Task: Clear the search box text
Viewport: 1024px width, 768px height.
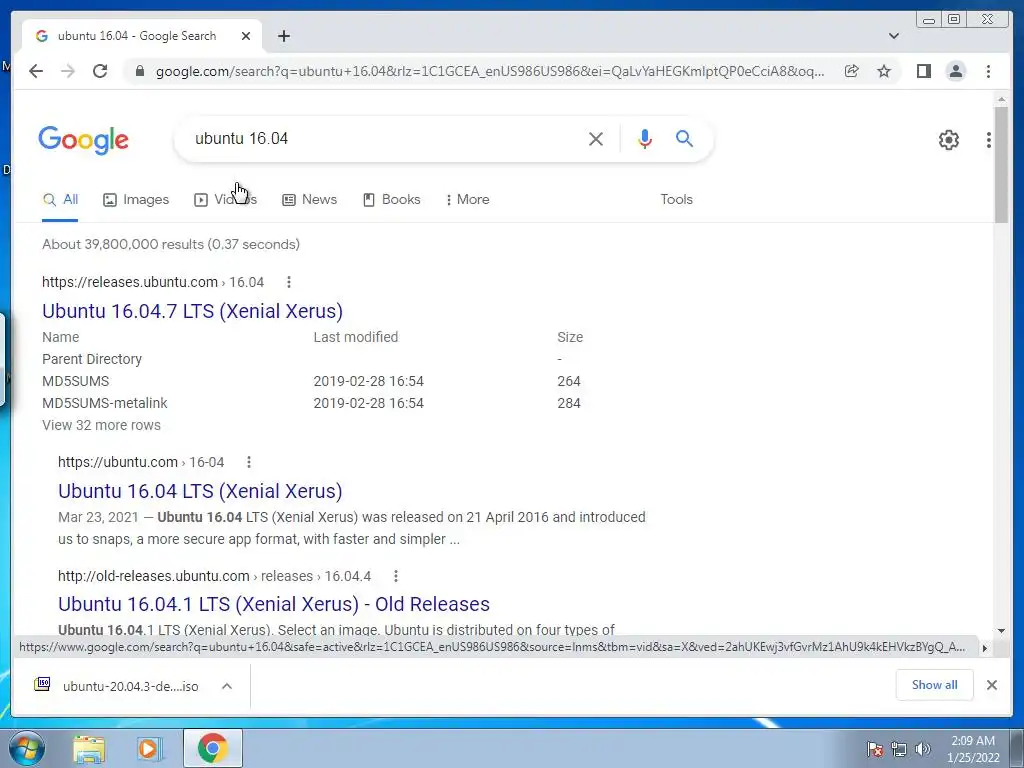Action: [x=596, y=138]
